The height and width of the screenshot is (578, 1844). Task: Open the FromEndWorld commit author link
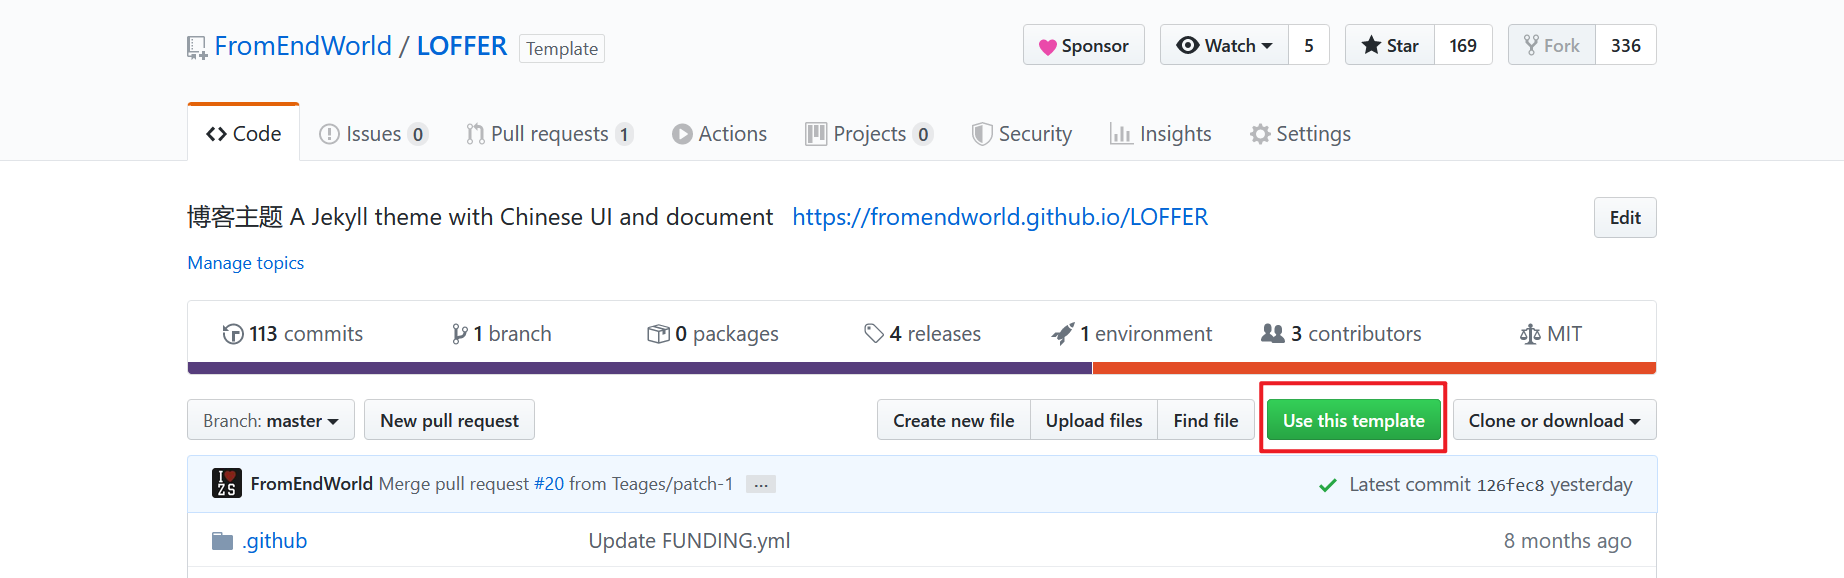click(x=312, y=484)
